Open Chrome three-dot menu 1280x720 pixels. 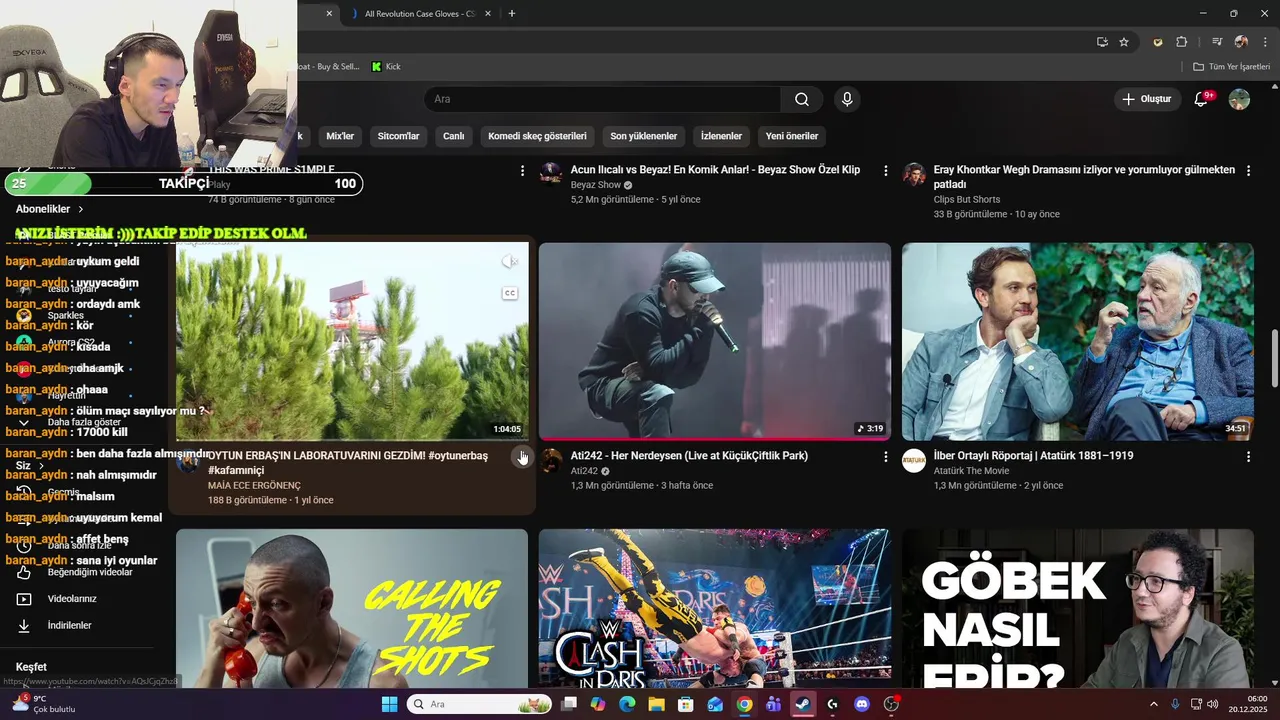pos(1265,42)
